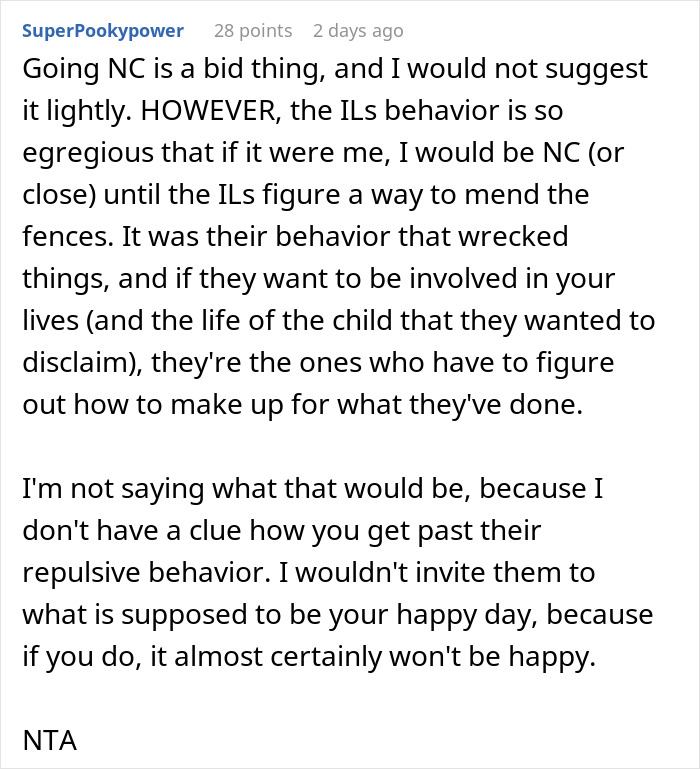Click the line starting "Going NC is a bid thing"
The height and width of the screenshot is (769, 700).
334,69
